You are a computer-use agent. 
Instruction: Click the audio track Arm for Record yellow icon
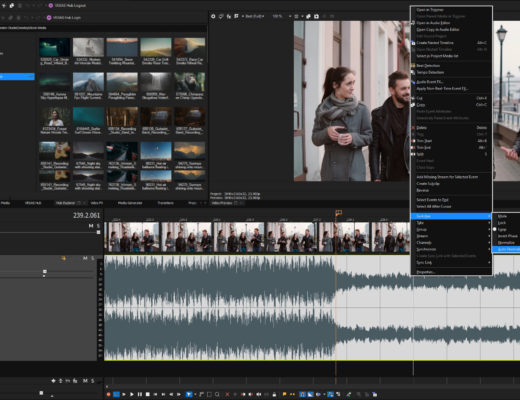(63, 258)
